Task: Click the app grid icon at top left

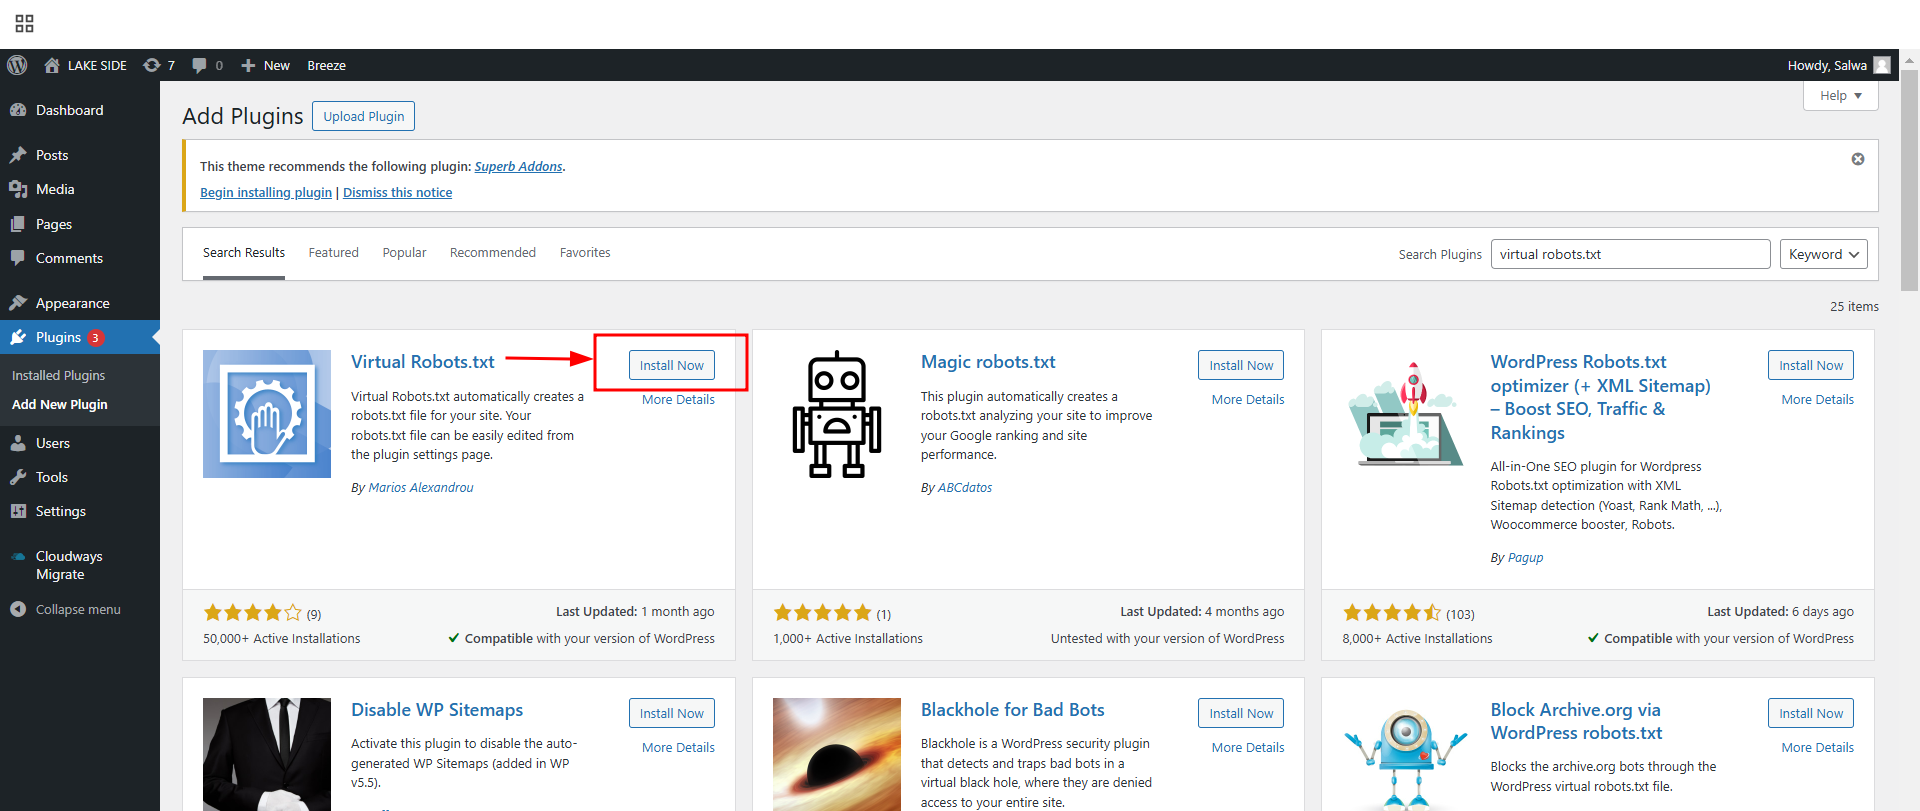Action: [x=25, y=23]
